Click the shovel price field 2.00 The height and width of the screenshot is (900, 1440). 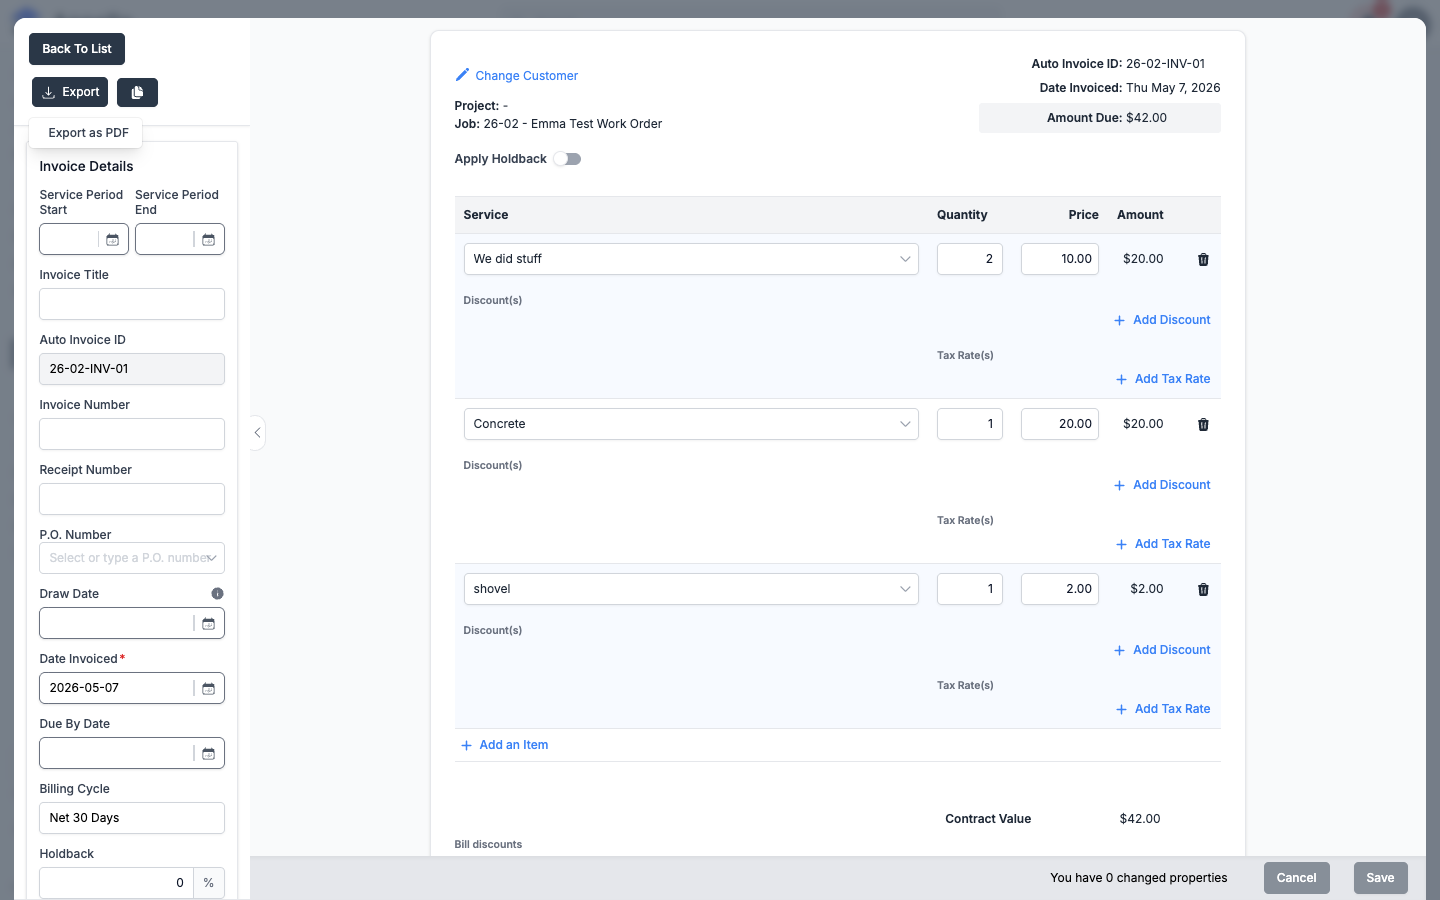tap(1060, 589)
